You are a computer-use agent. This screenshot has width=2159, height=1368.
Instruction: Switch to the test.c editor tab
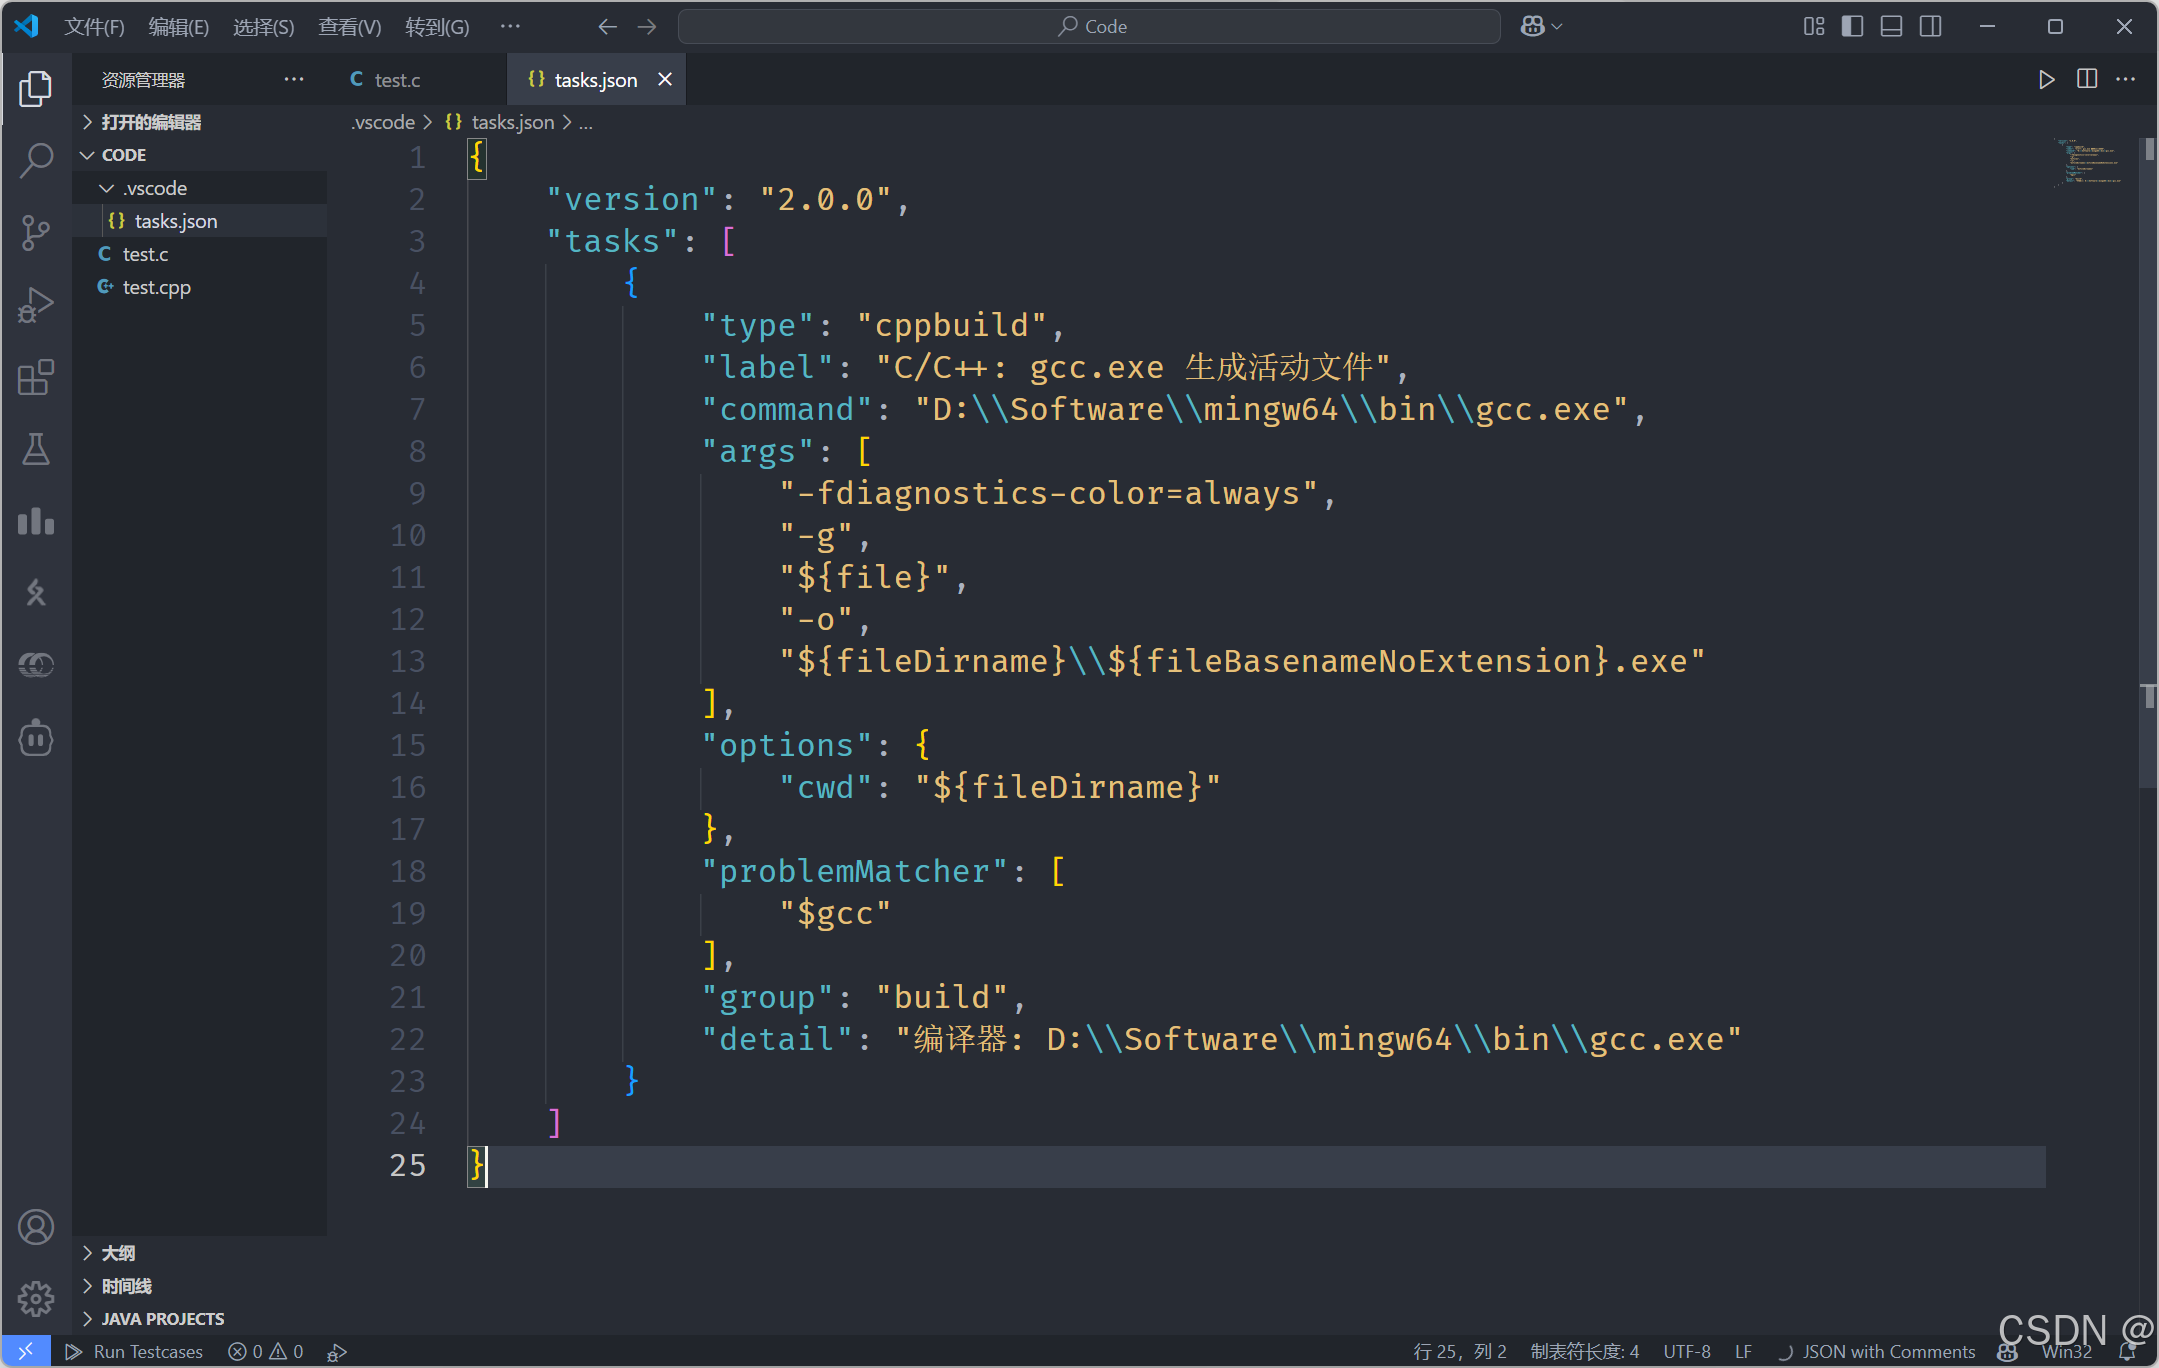(397, 80)
